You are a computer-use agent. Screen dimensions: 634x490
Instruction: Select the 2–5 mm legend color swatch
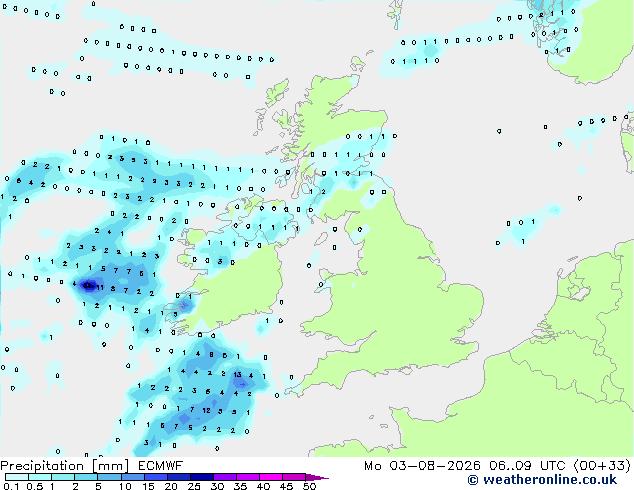tap(86, 477)
